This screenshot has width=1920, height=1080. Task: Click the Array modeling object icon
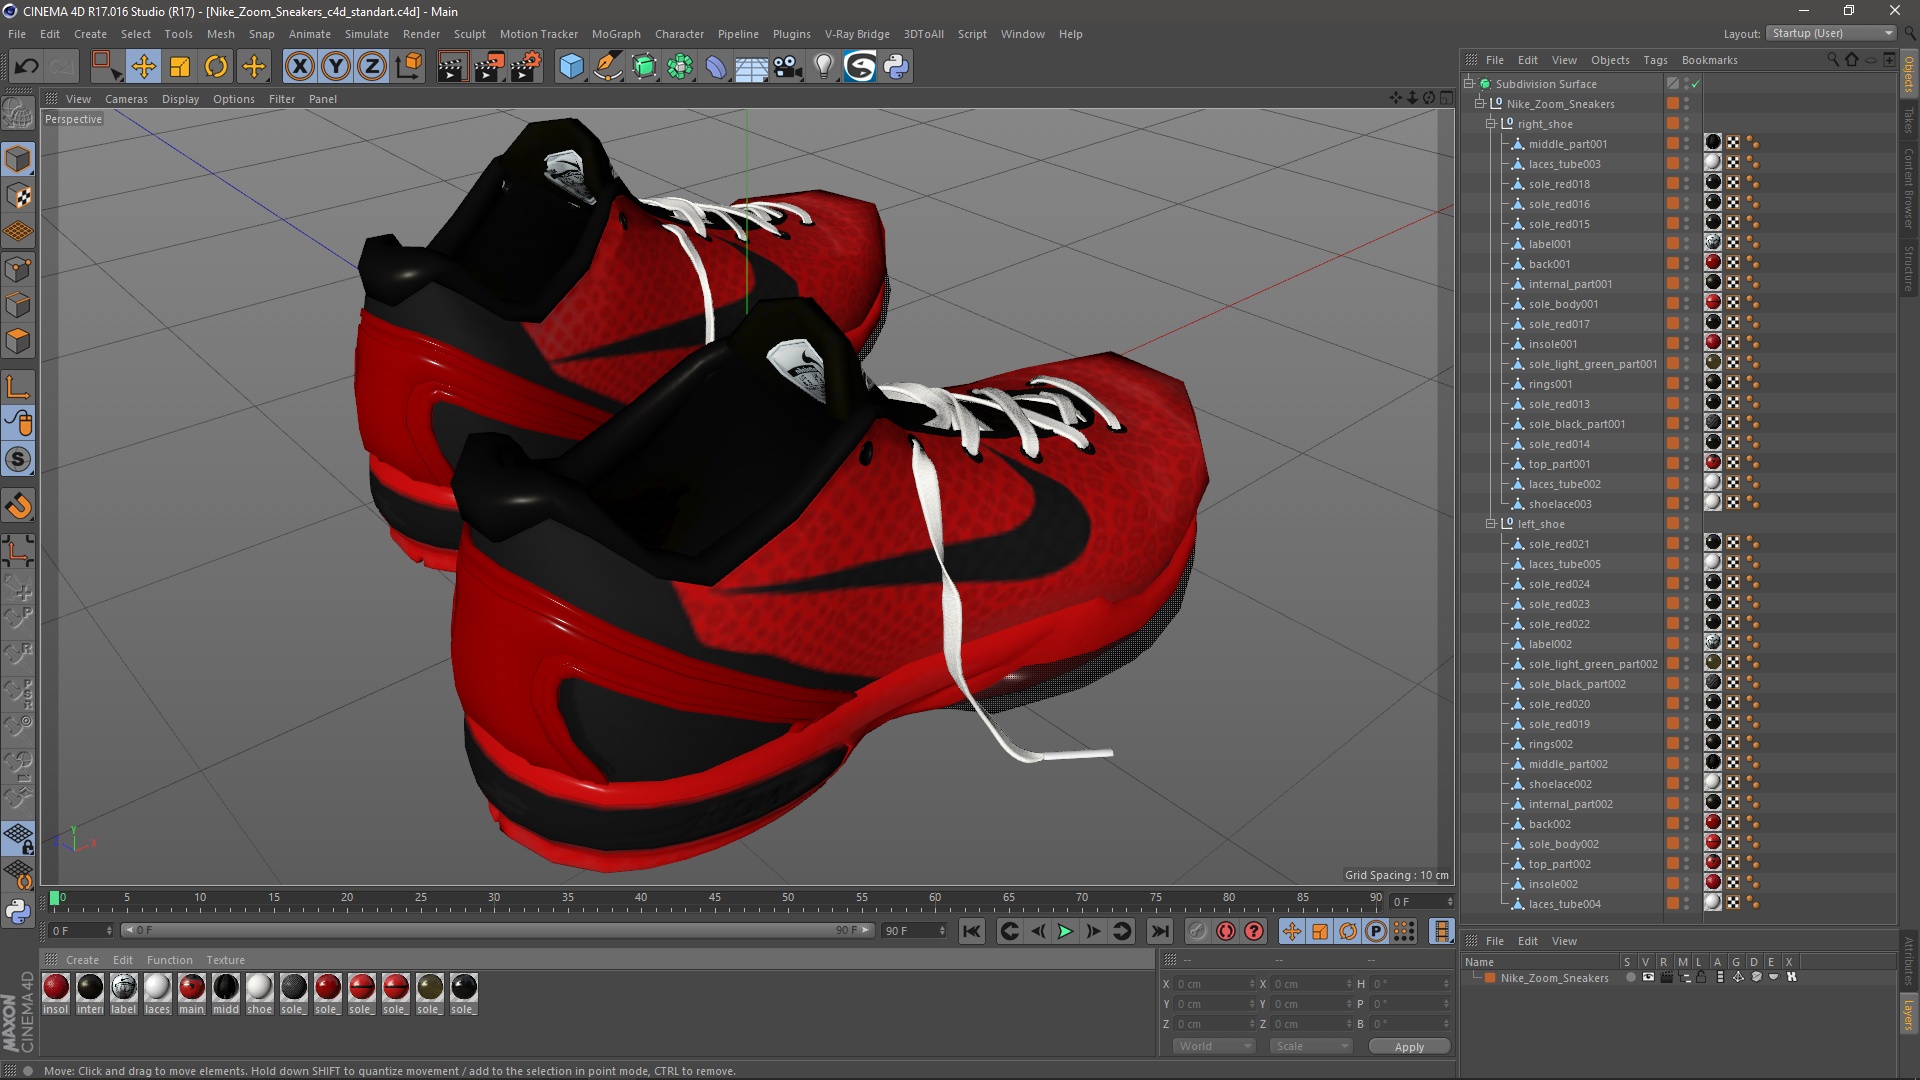680,67
